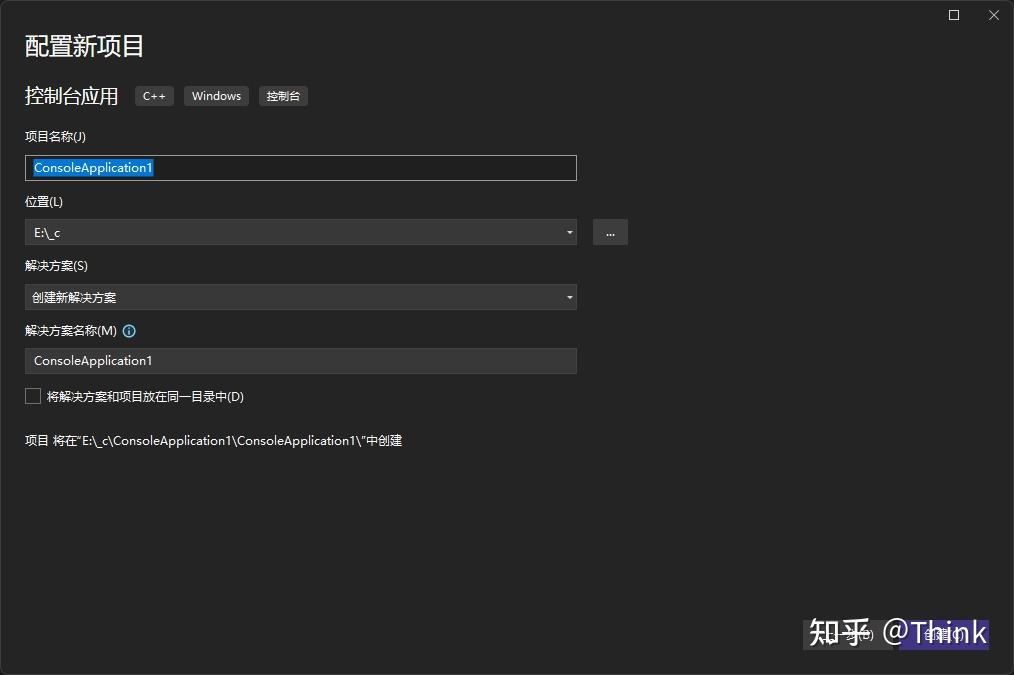The image size is (1014, 675).
Task: Expand the 创建新解决方案 combo box
Action: click(301, 297)
